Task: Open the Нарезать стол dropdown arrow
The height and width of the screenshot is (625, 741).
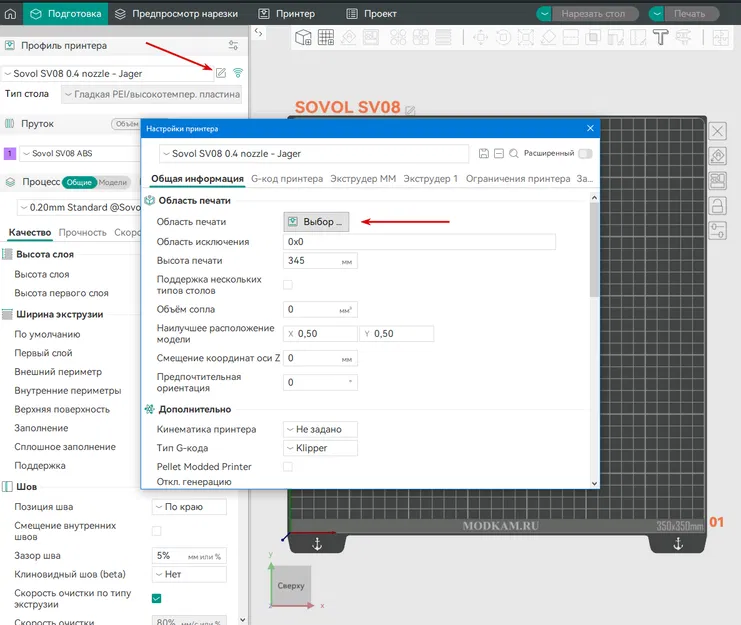Action: point(544,14)
